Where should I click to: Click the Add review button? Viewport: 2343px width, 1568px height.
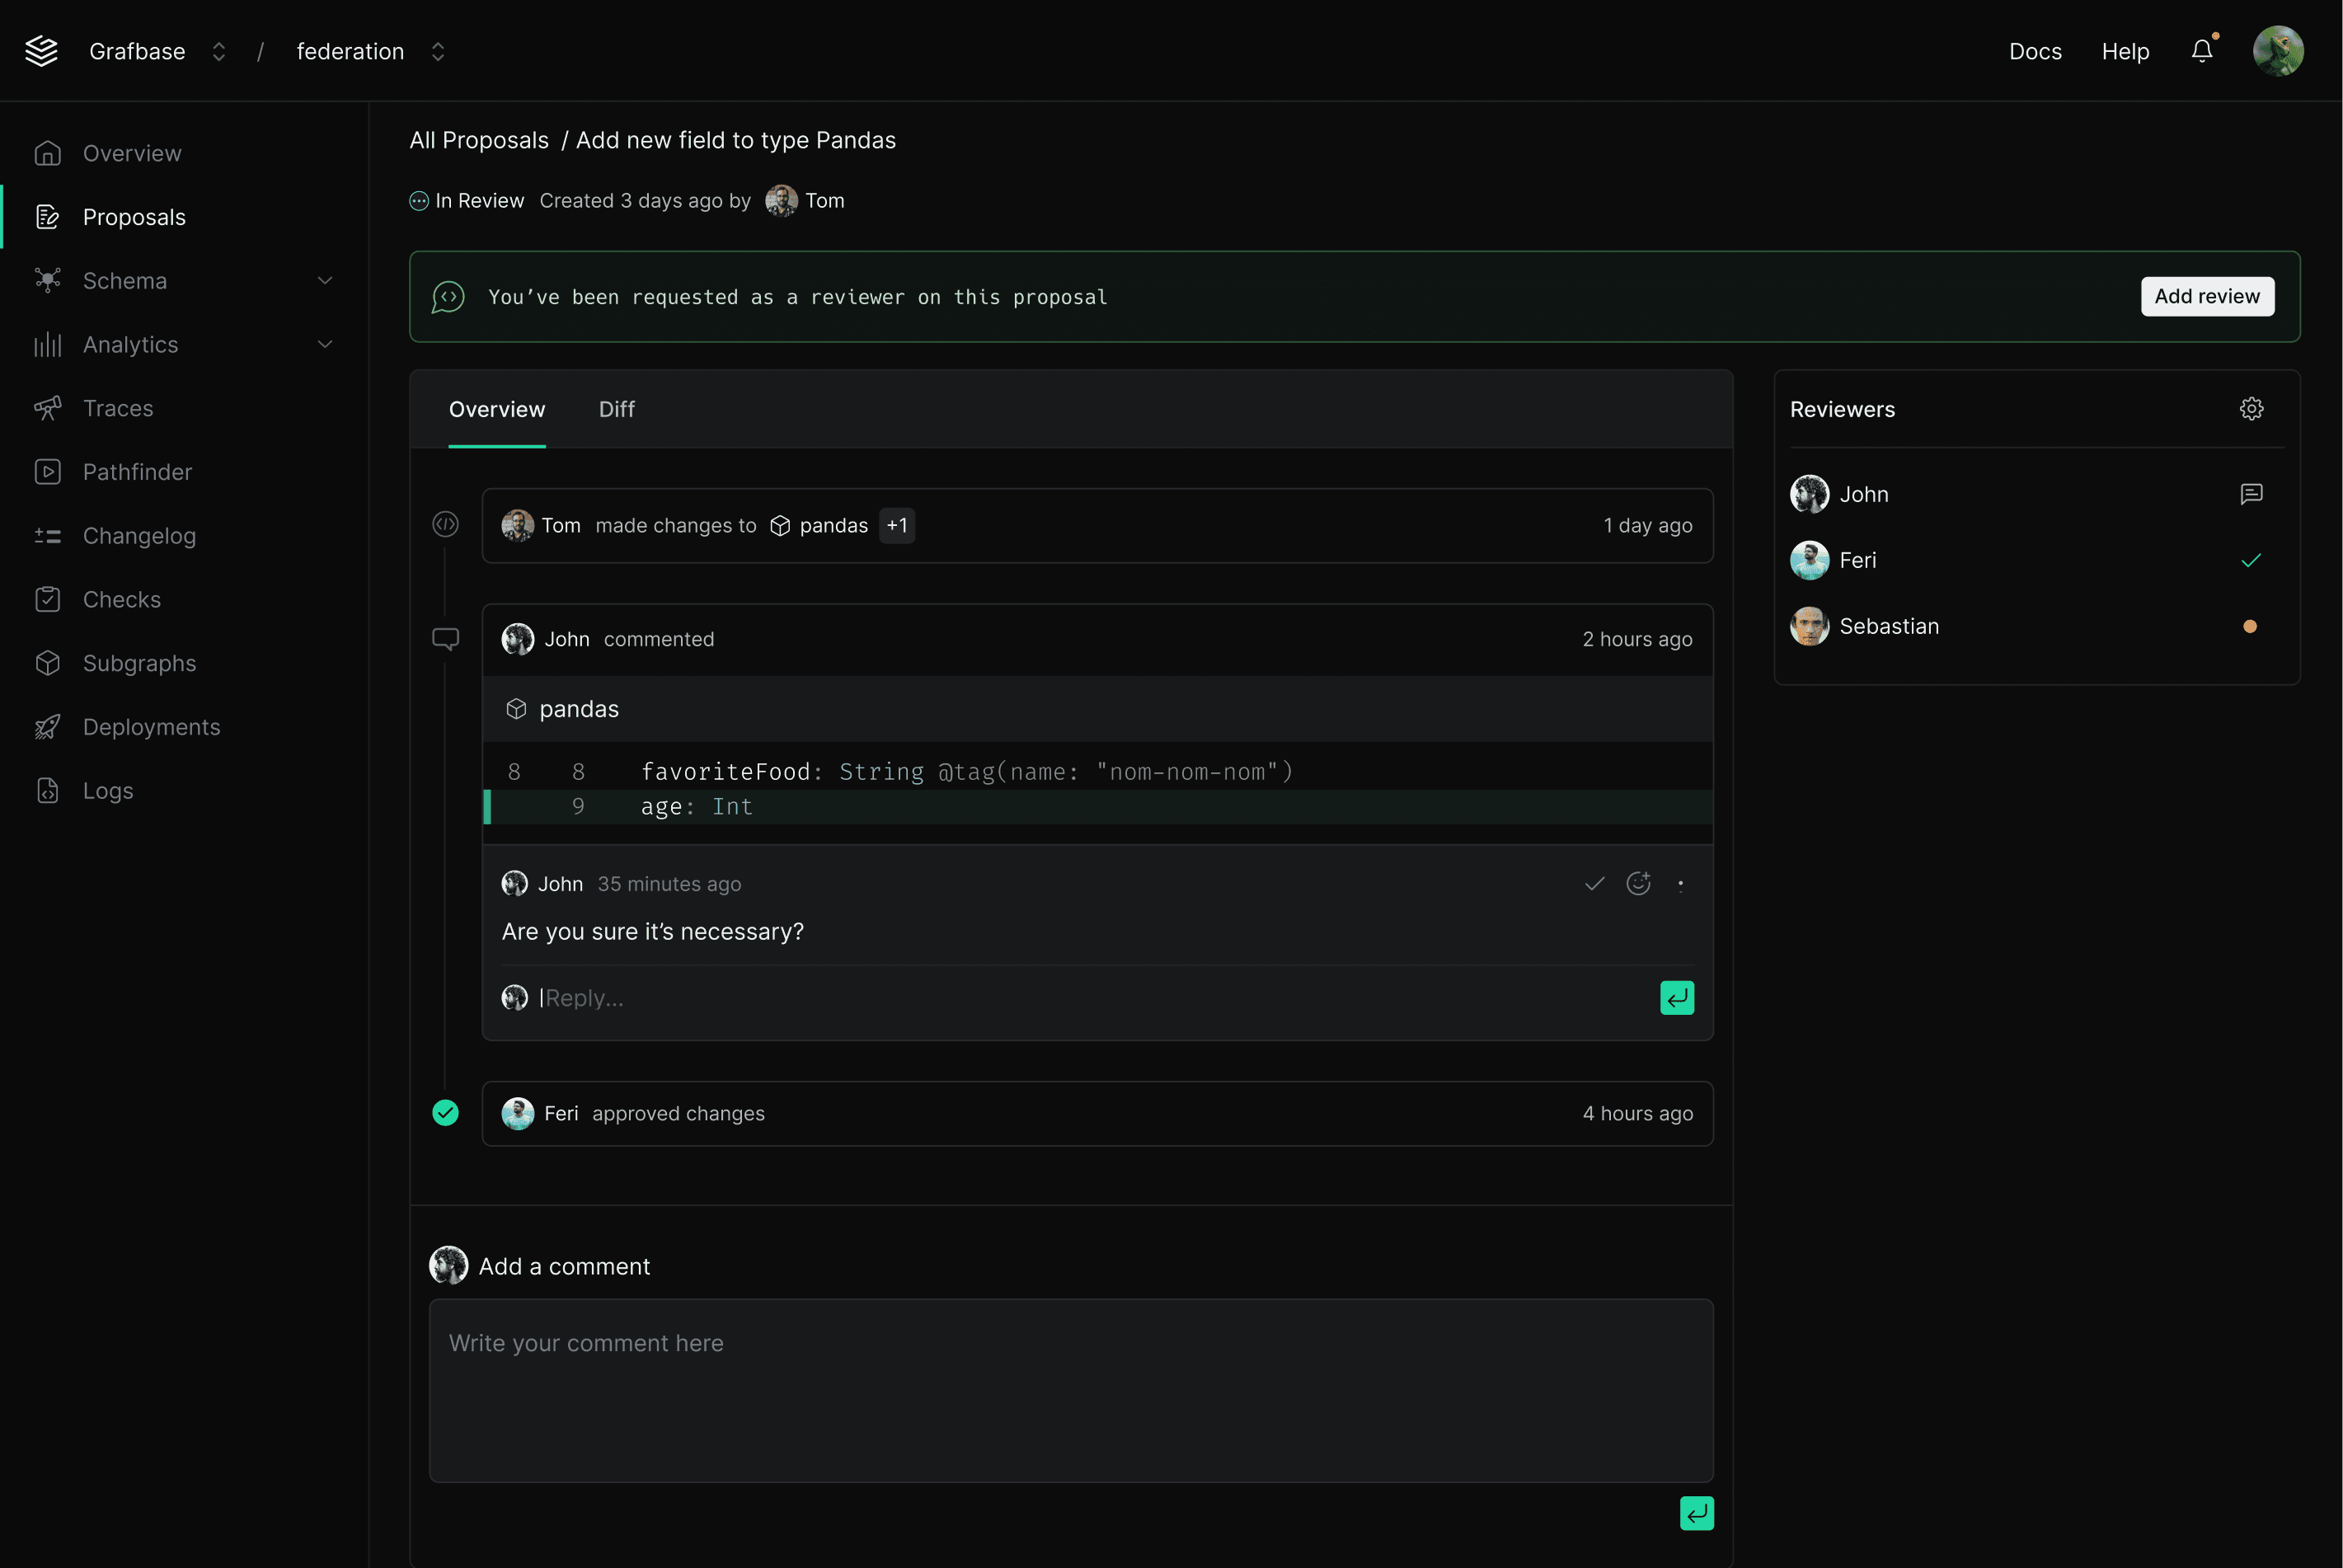point(2207,296)
